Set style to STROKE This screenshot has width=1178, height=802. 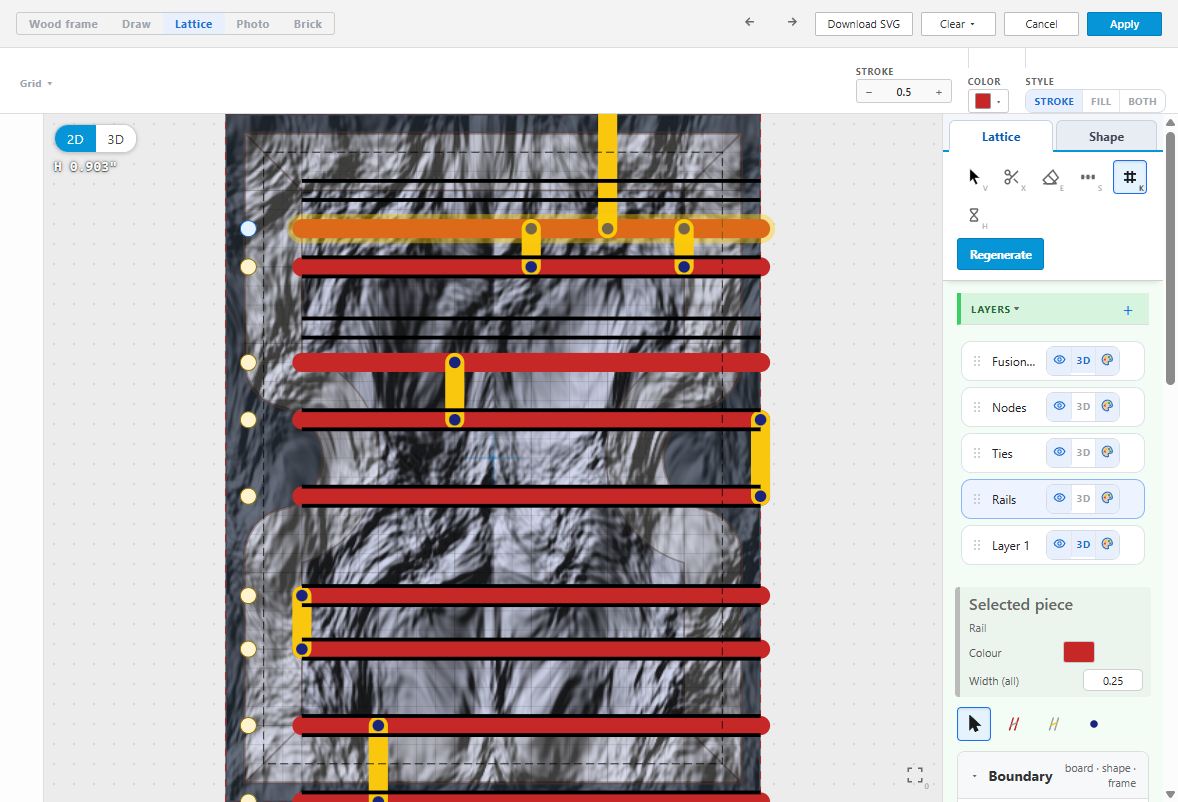coord(1053,101)
